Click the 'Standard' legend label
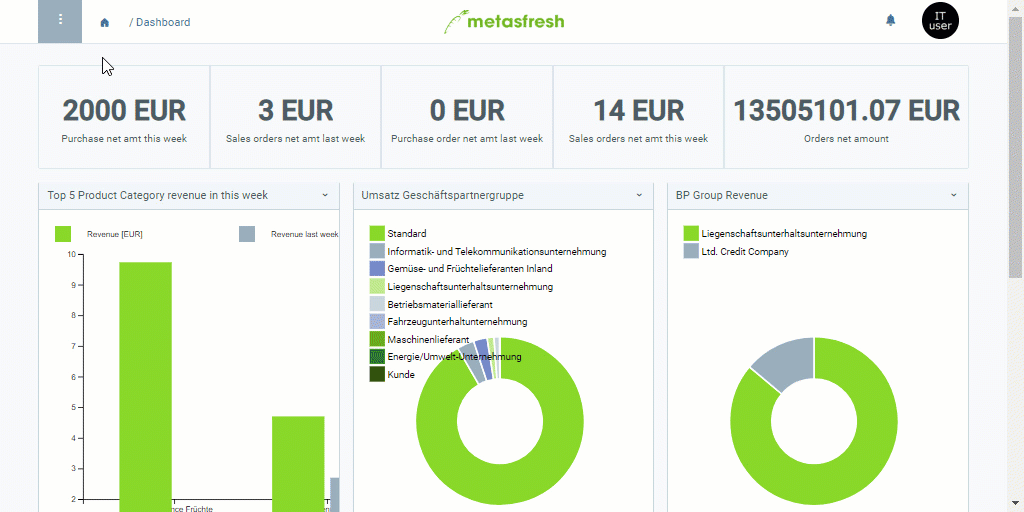 click(407, 233)
